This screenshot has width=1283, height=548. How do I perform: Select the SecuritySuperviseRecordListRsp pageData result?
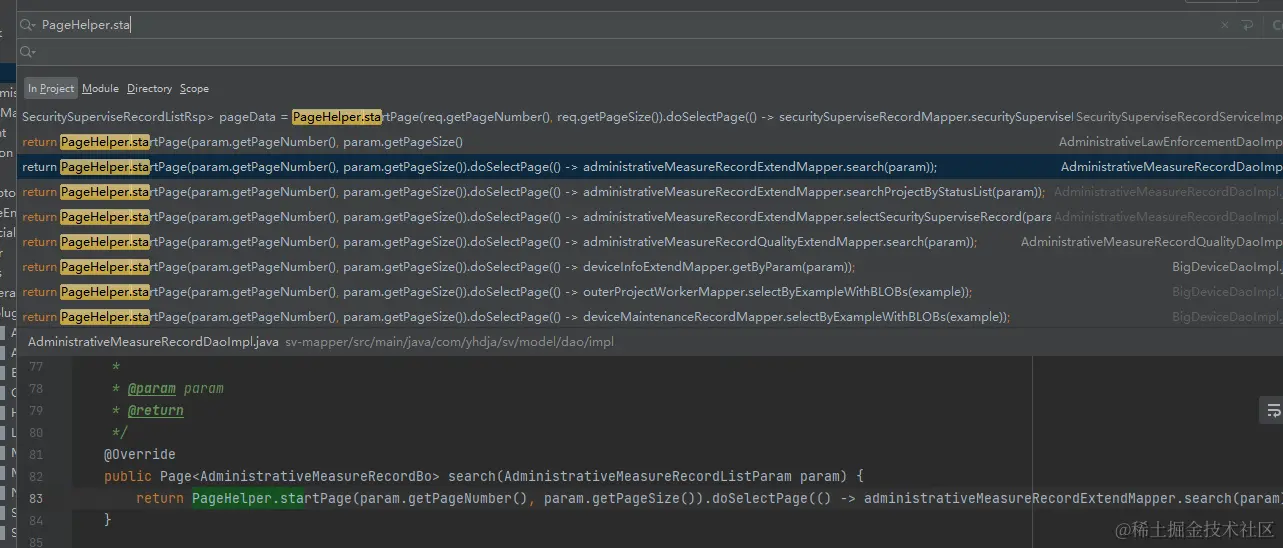click(650, 117)
